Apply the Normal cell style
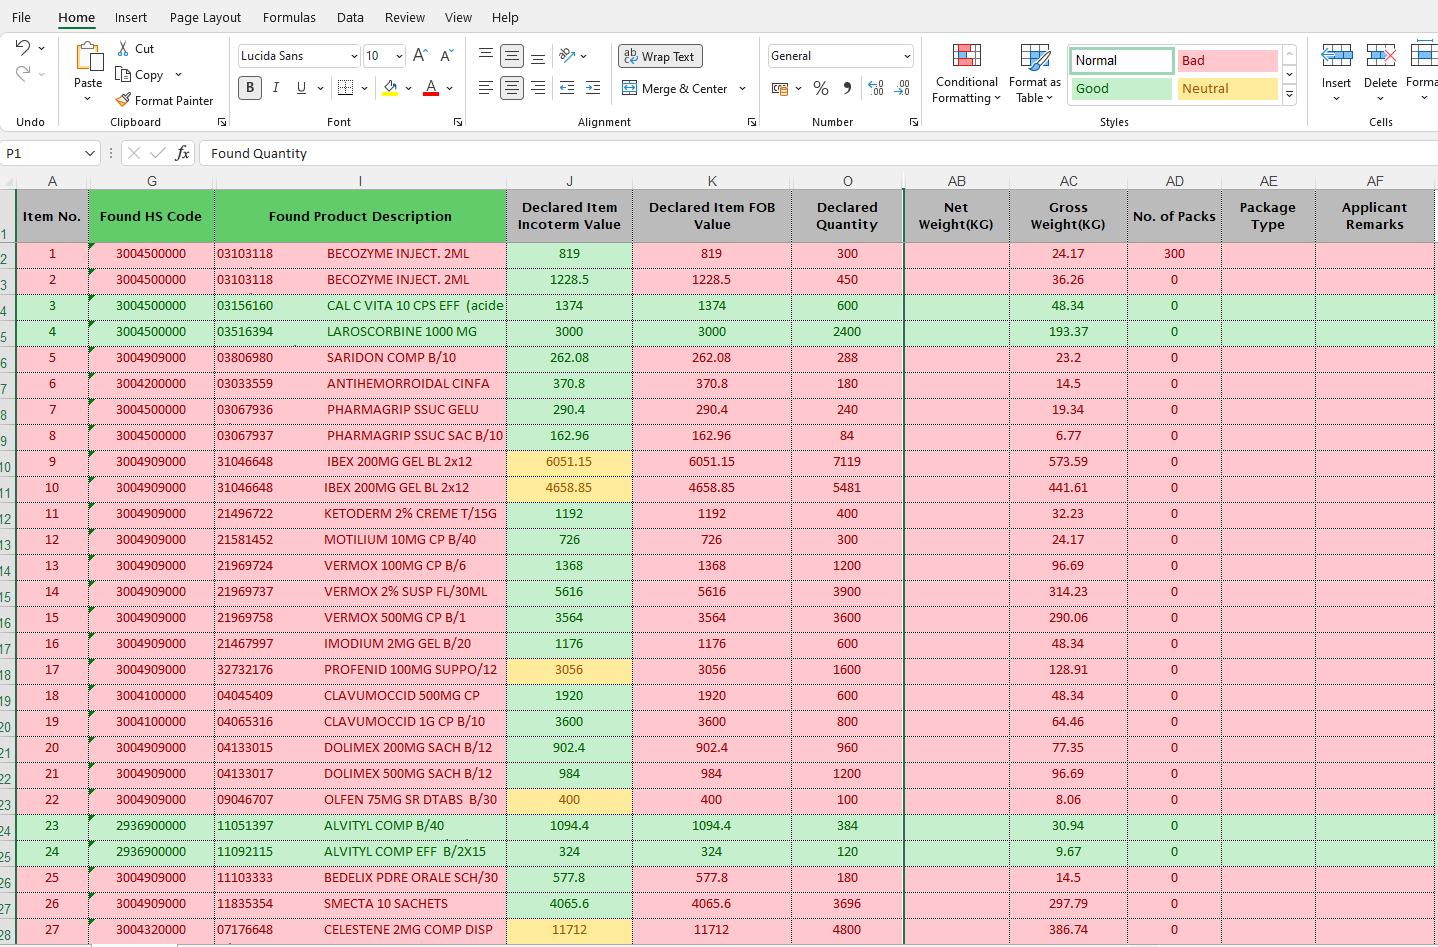This screenshot has height=947, width=1438. click(1121, 60)
